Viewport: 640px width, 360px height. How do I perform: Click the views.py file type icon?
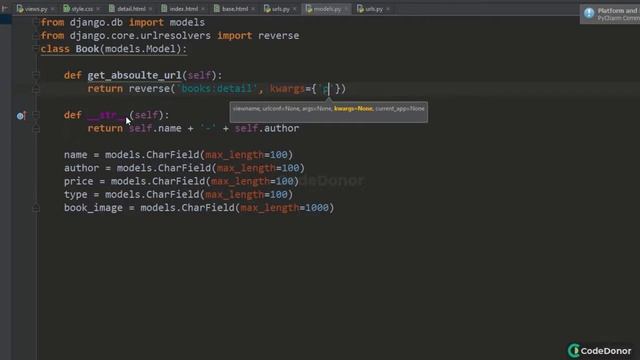click(x=20, y=9)
